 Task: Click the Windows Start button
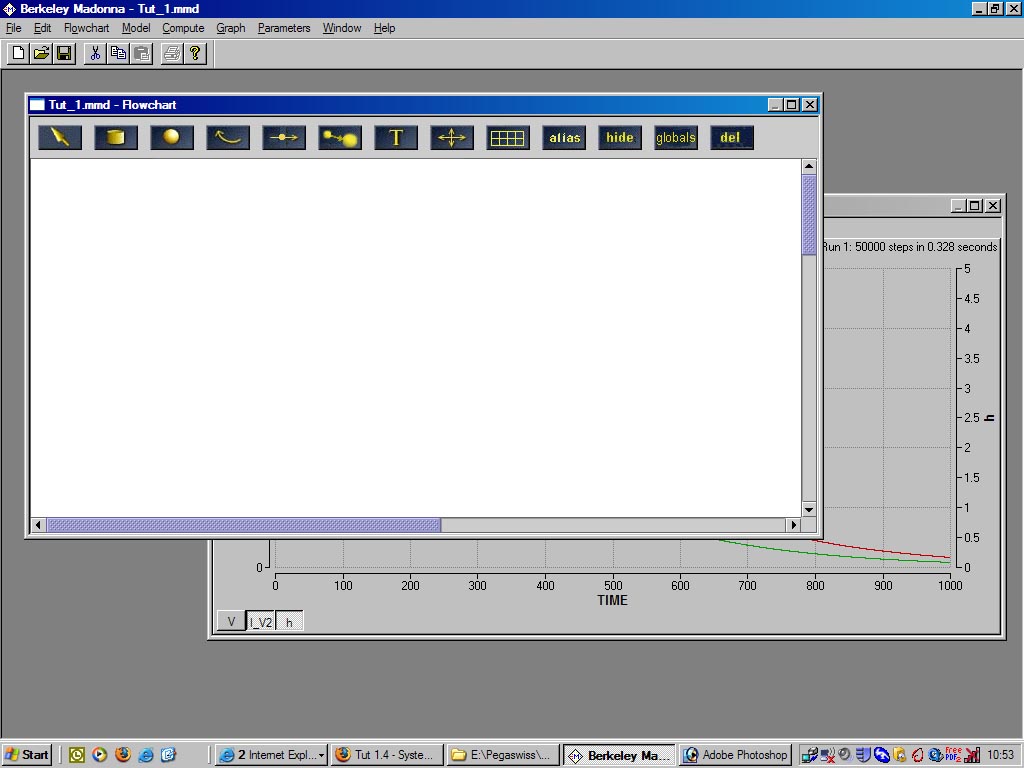(27, 755)
